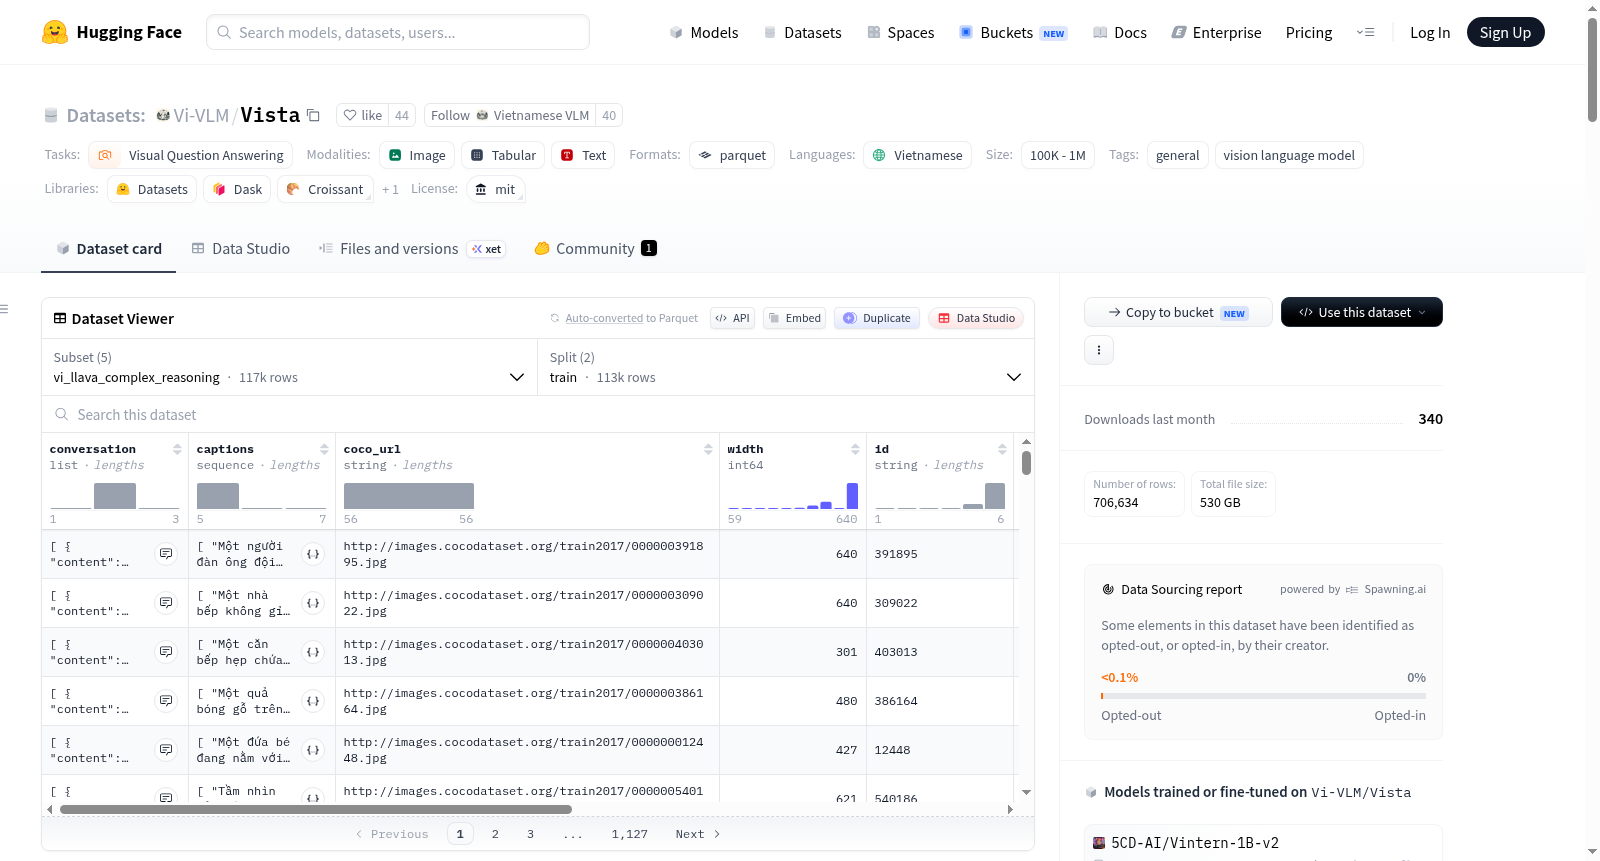Image resolution: width=1600 pixels, height=861 pixels.
Task: Expand captions JSON icon for "Một người đàn ông" row
Action: click(x=313, y=554)
